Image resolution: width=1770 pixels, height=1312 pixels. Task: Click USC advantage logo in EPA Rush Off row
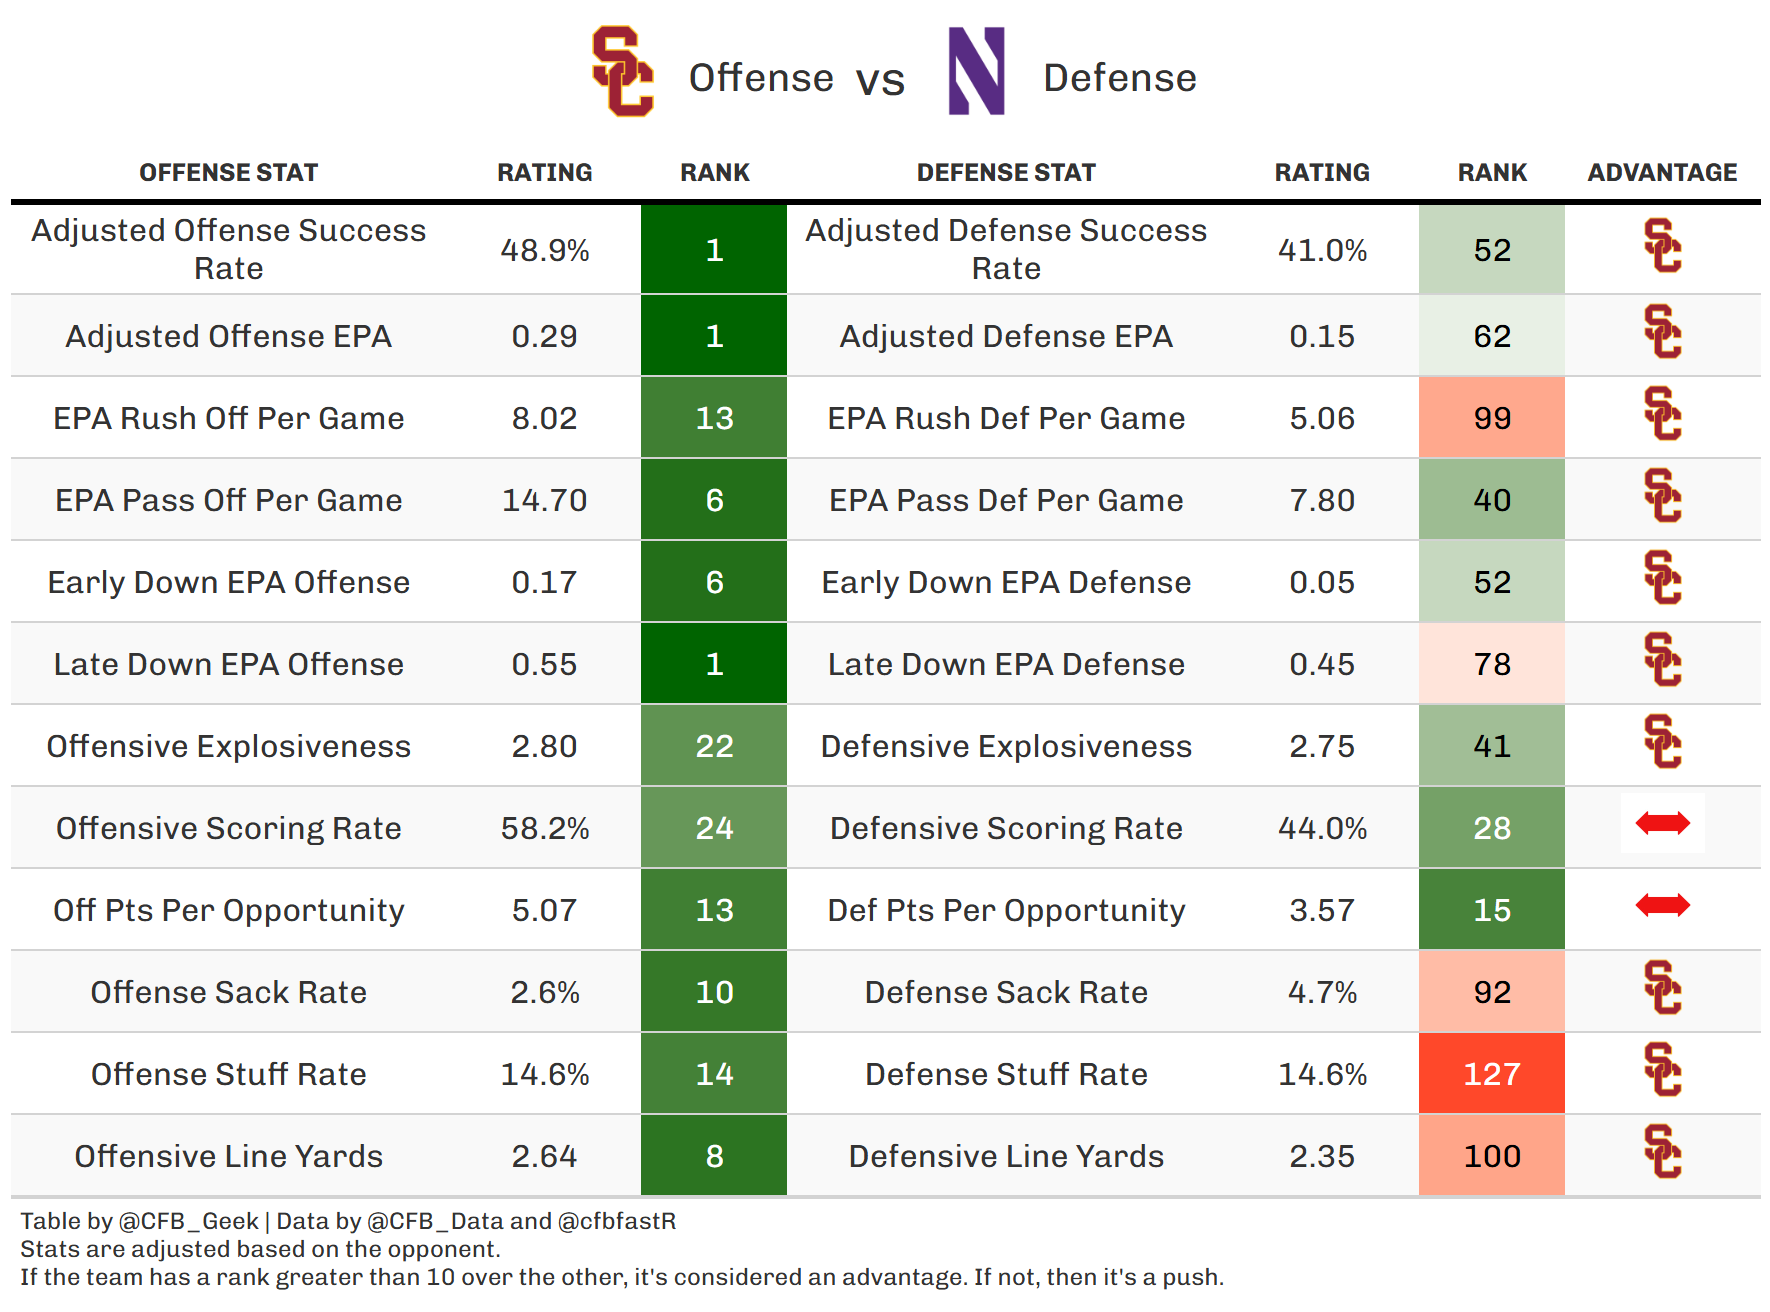coord(1662,414)
